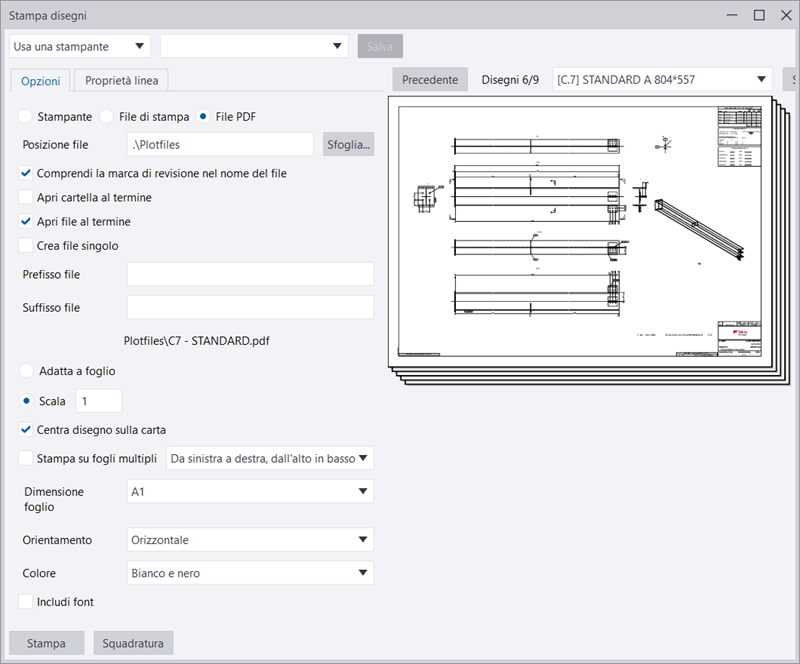Select the File PDF radio option
Image resolution: width=800 pixels, height=664 pixels.
tap(204, 117)
